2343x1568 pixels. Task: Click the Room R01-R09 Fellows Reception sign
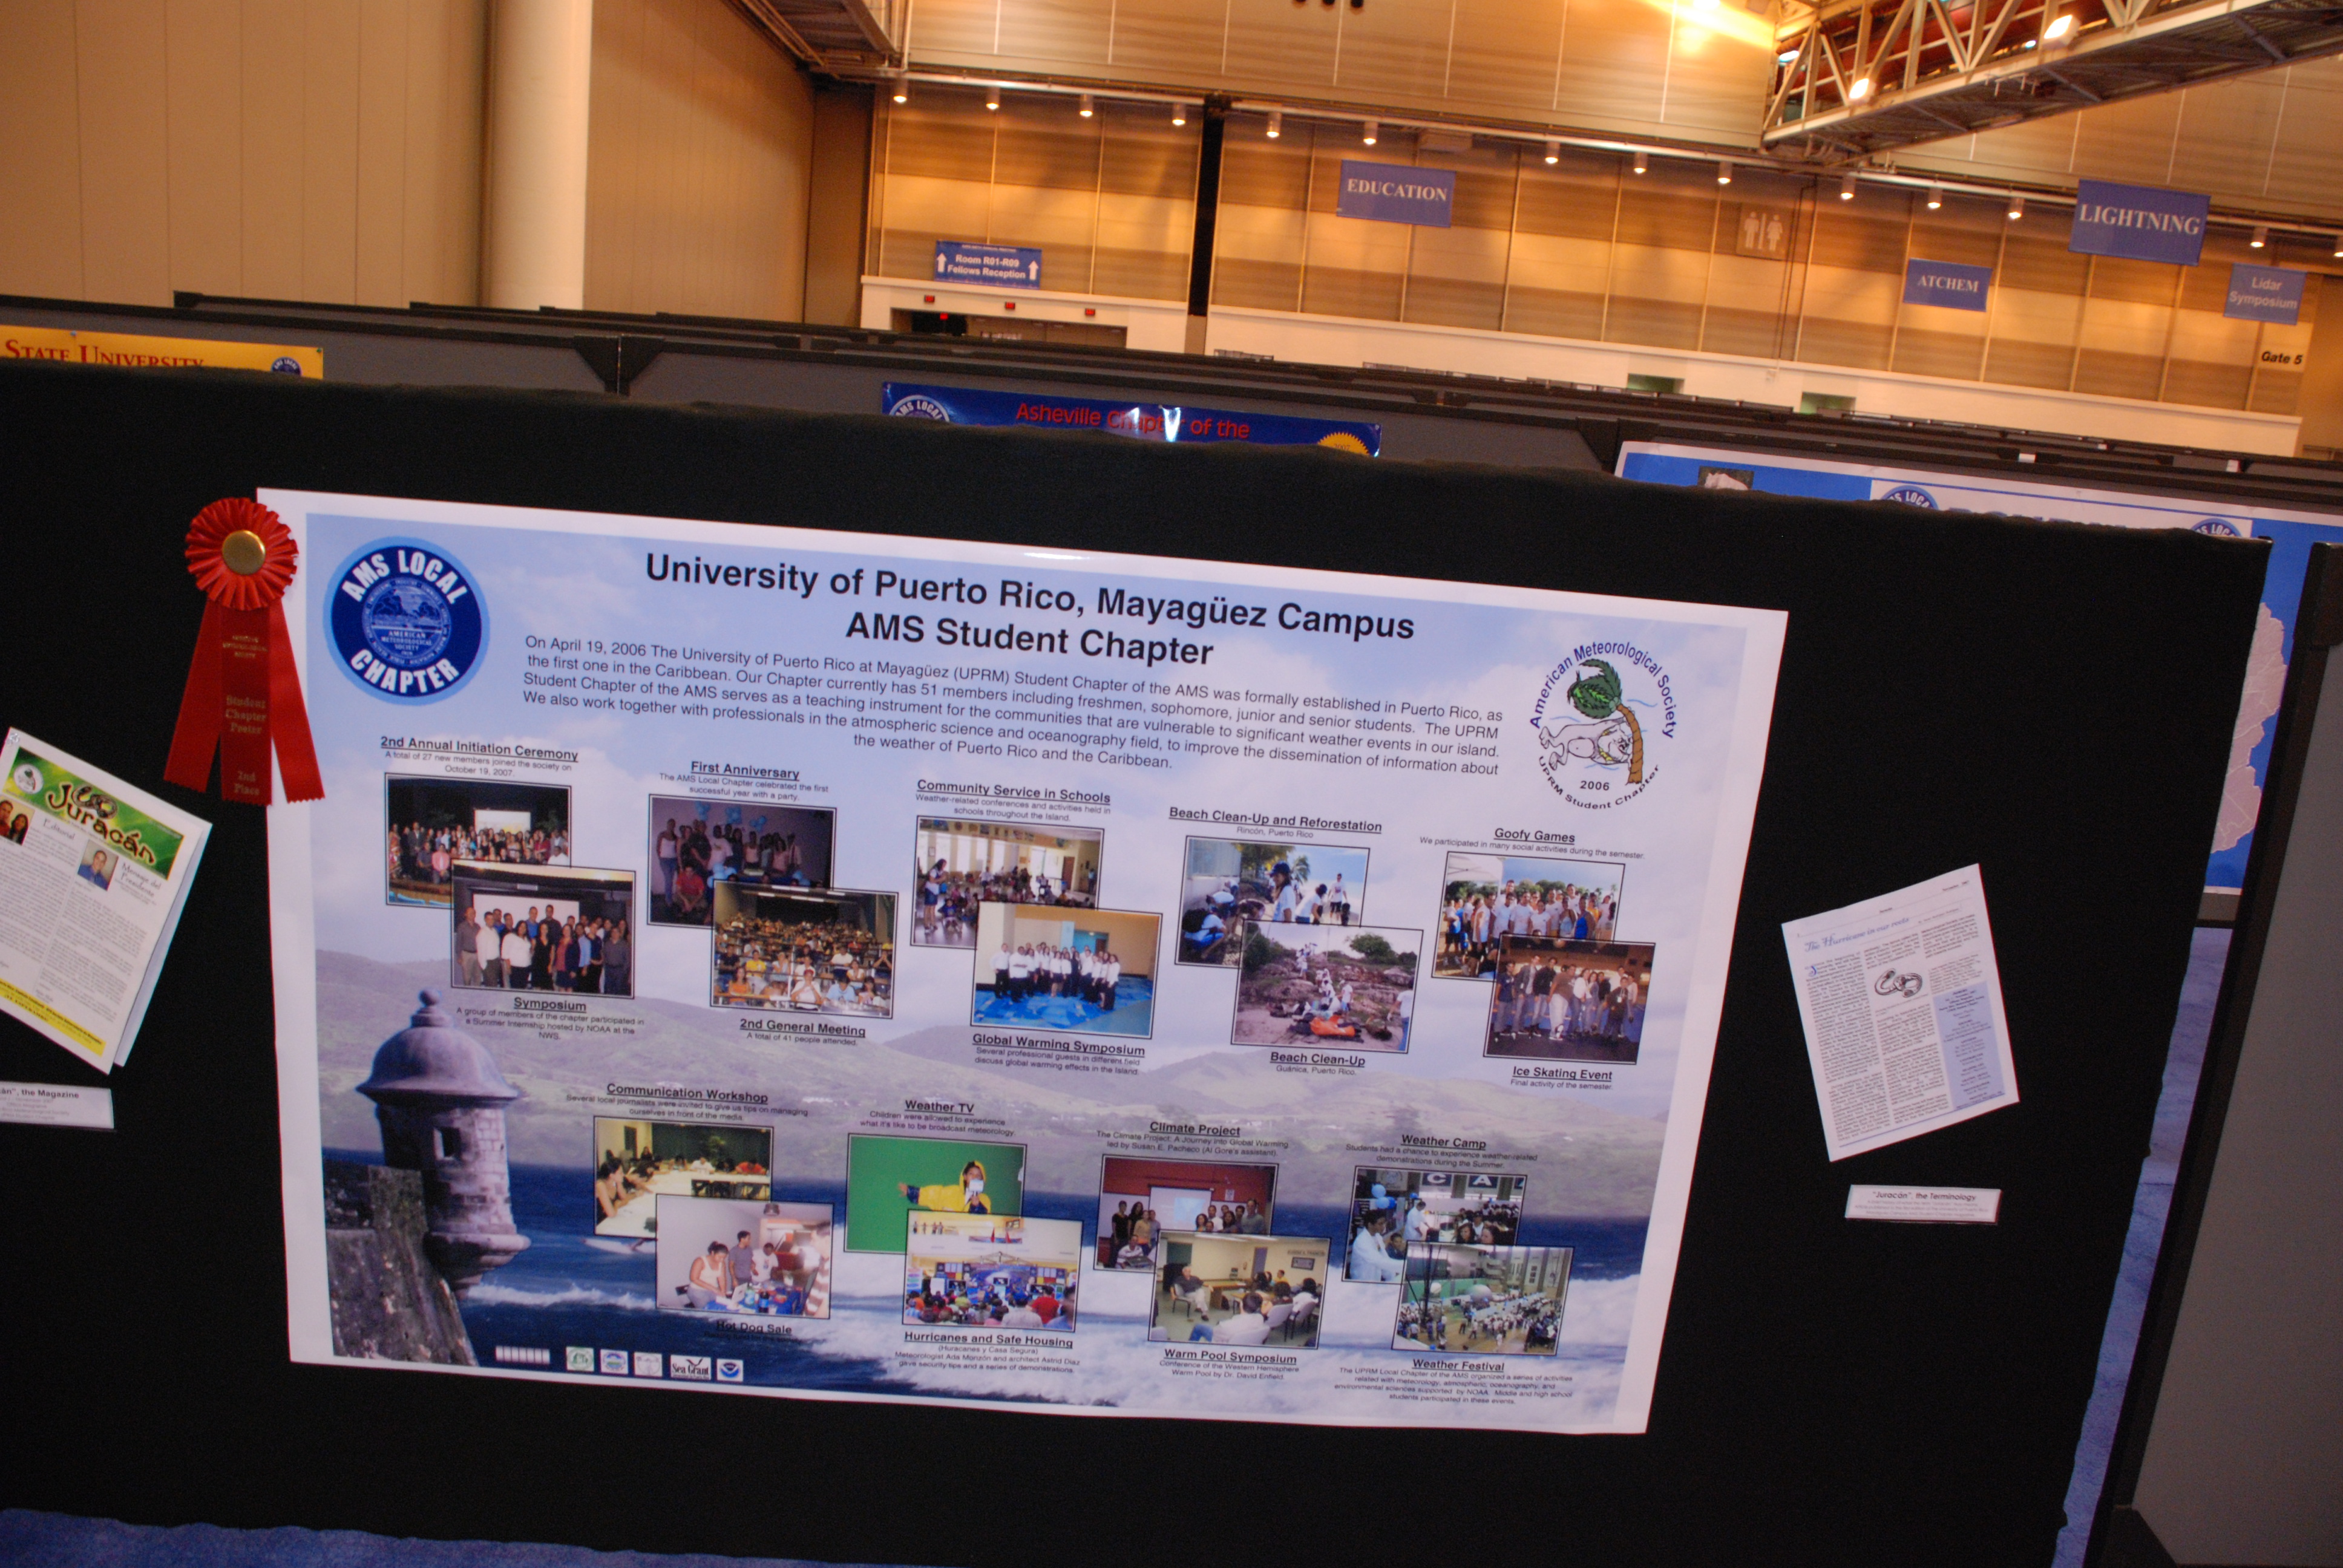pyautogui.click(x=988, y=264)
